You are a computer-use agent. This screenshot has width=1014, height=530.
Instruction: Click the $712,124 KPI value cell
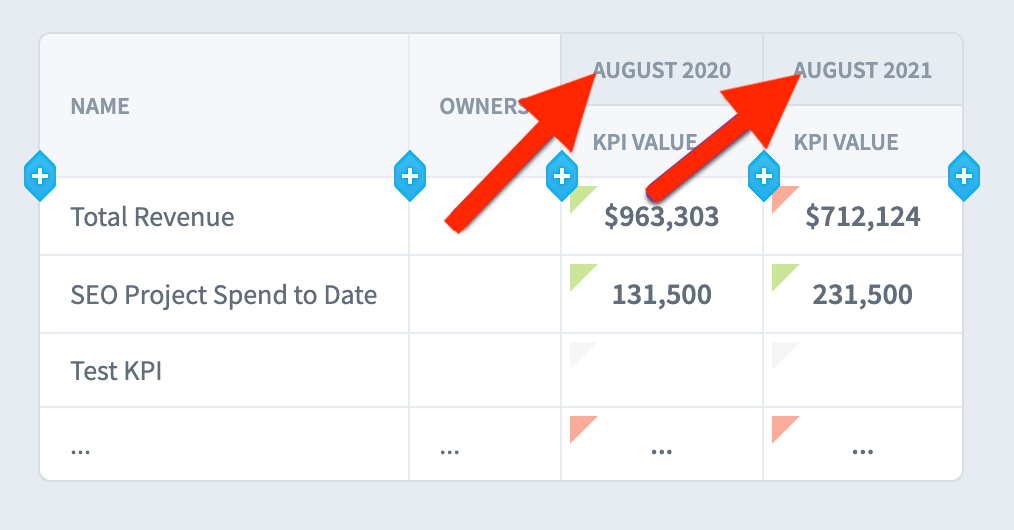(x=863, y=217)
